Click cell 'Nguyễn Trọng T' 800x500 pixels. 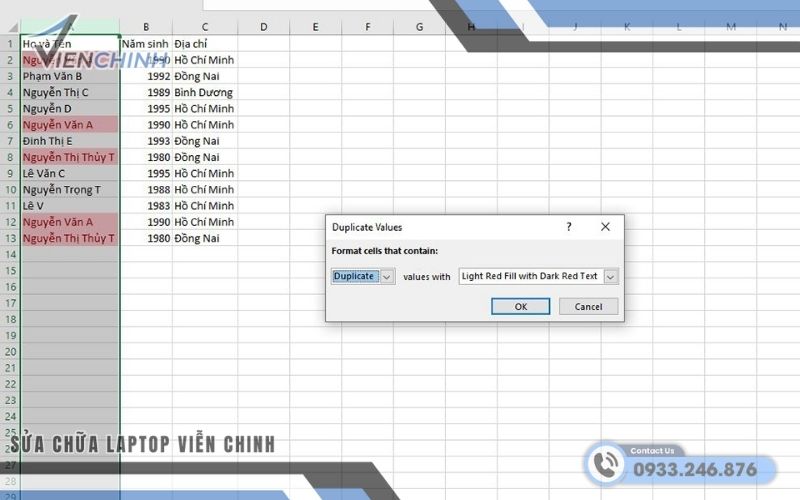point(70,190)
